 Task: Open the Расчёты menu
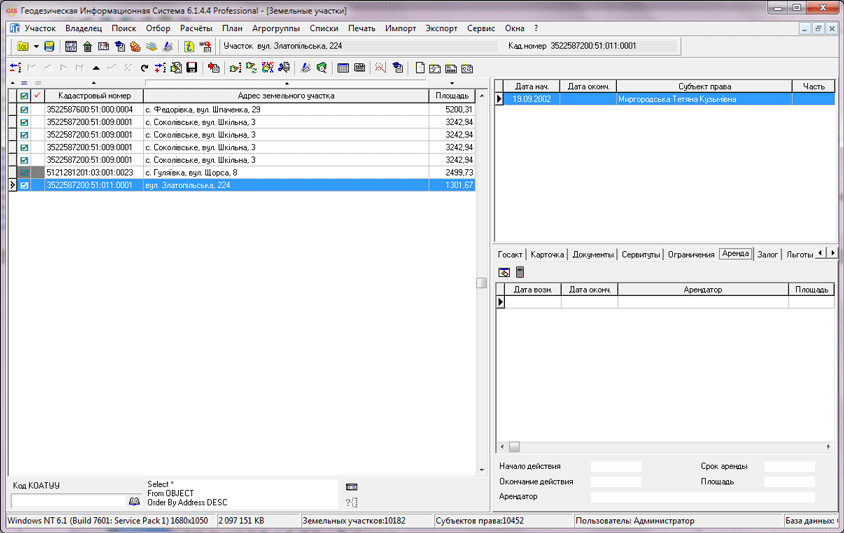point(196,29)
